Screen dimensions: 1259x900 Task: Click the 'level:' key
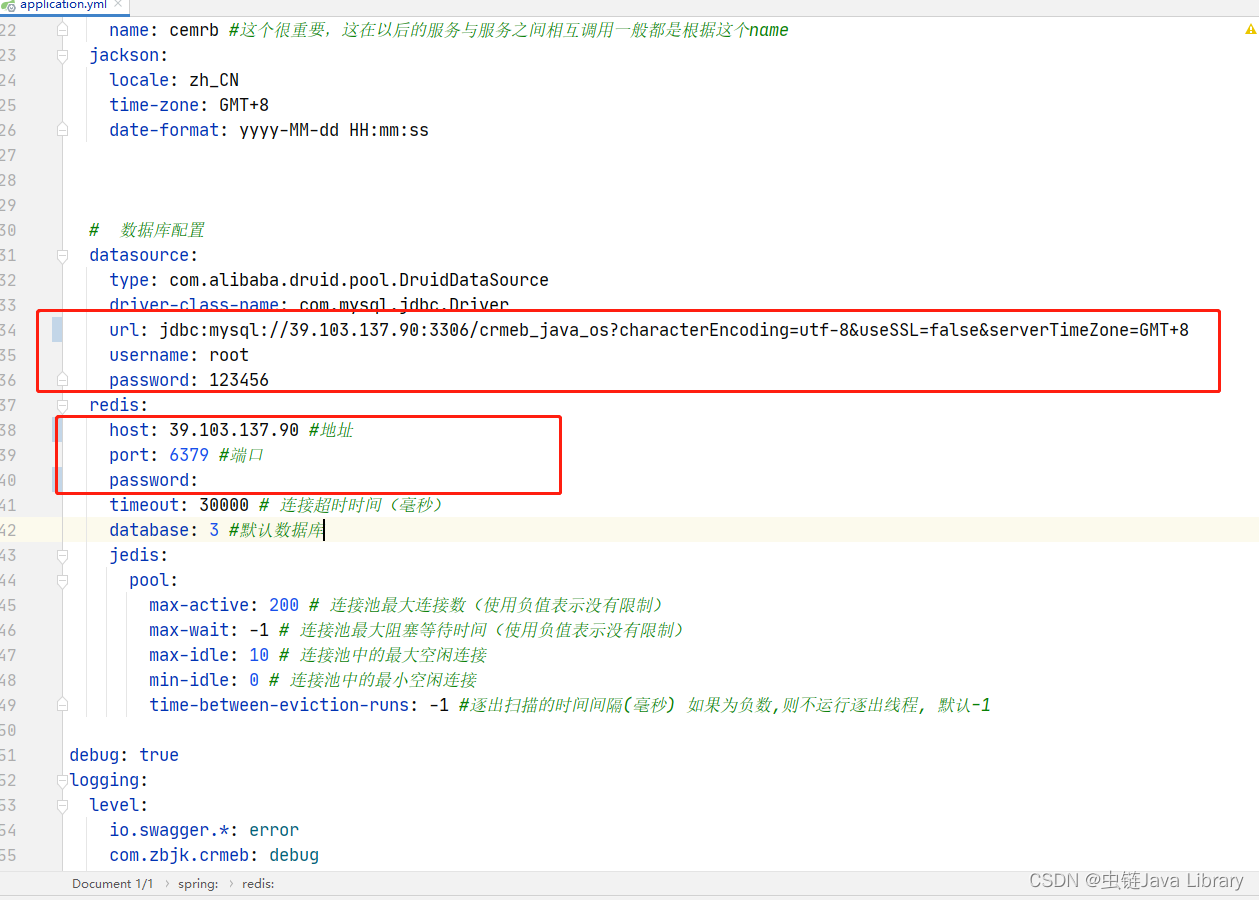[119, 805]
